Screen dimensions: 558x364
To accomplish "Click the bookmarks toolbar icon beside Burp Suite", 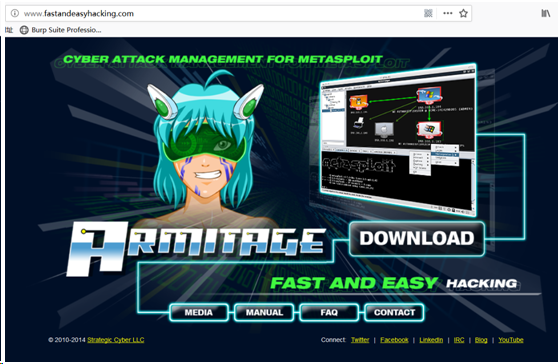I will pos(9,30).
